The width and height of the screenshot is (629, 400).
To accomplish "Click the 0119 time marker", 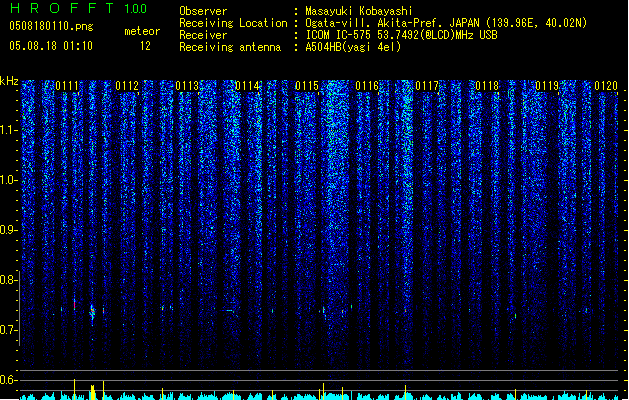I will tap(547, 86).
